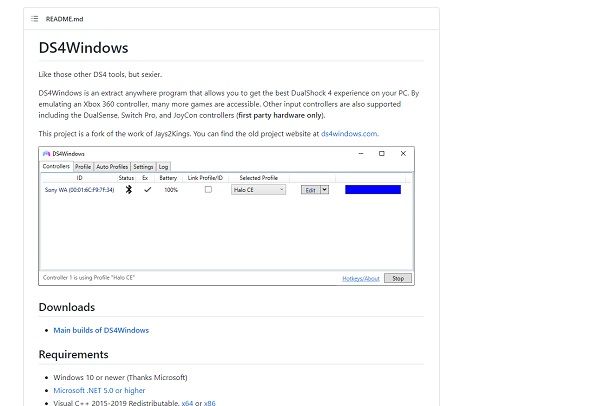Open the x86 redistributable link
Screen dimensions: 610x406
click(210, 403)
